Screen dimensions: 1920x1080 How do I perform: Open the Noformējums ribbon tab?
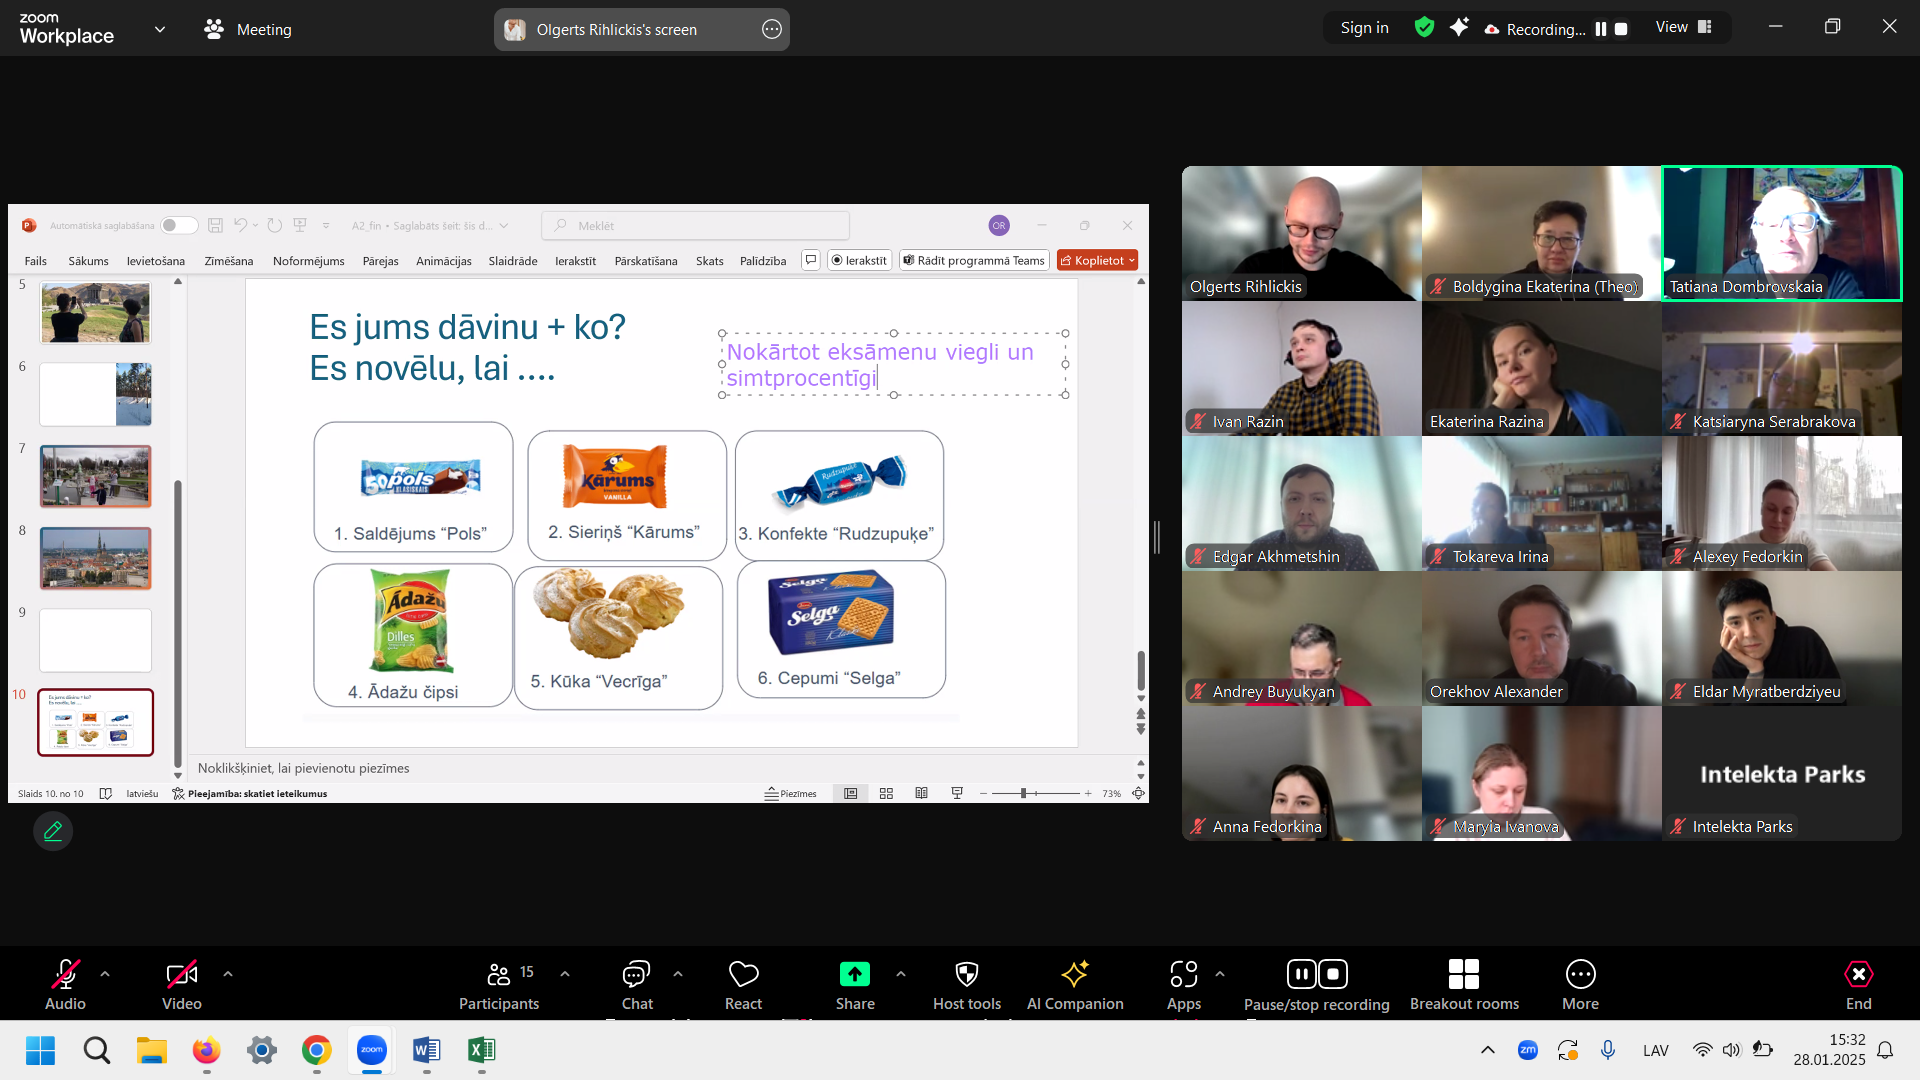(308, 261)
